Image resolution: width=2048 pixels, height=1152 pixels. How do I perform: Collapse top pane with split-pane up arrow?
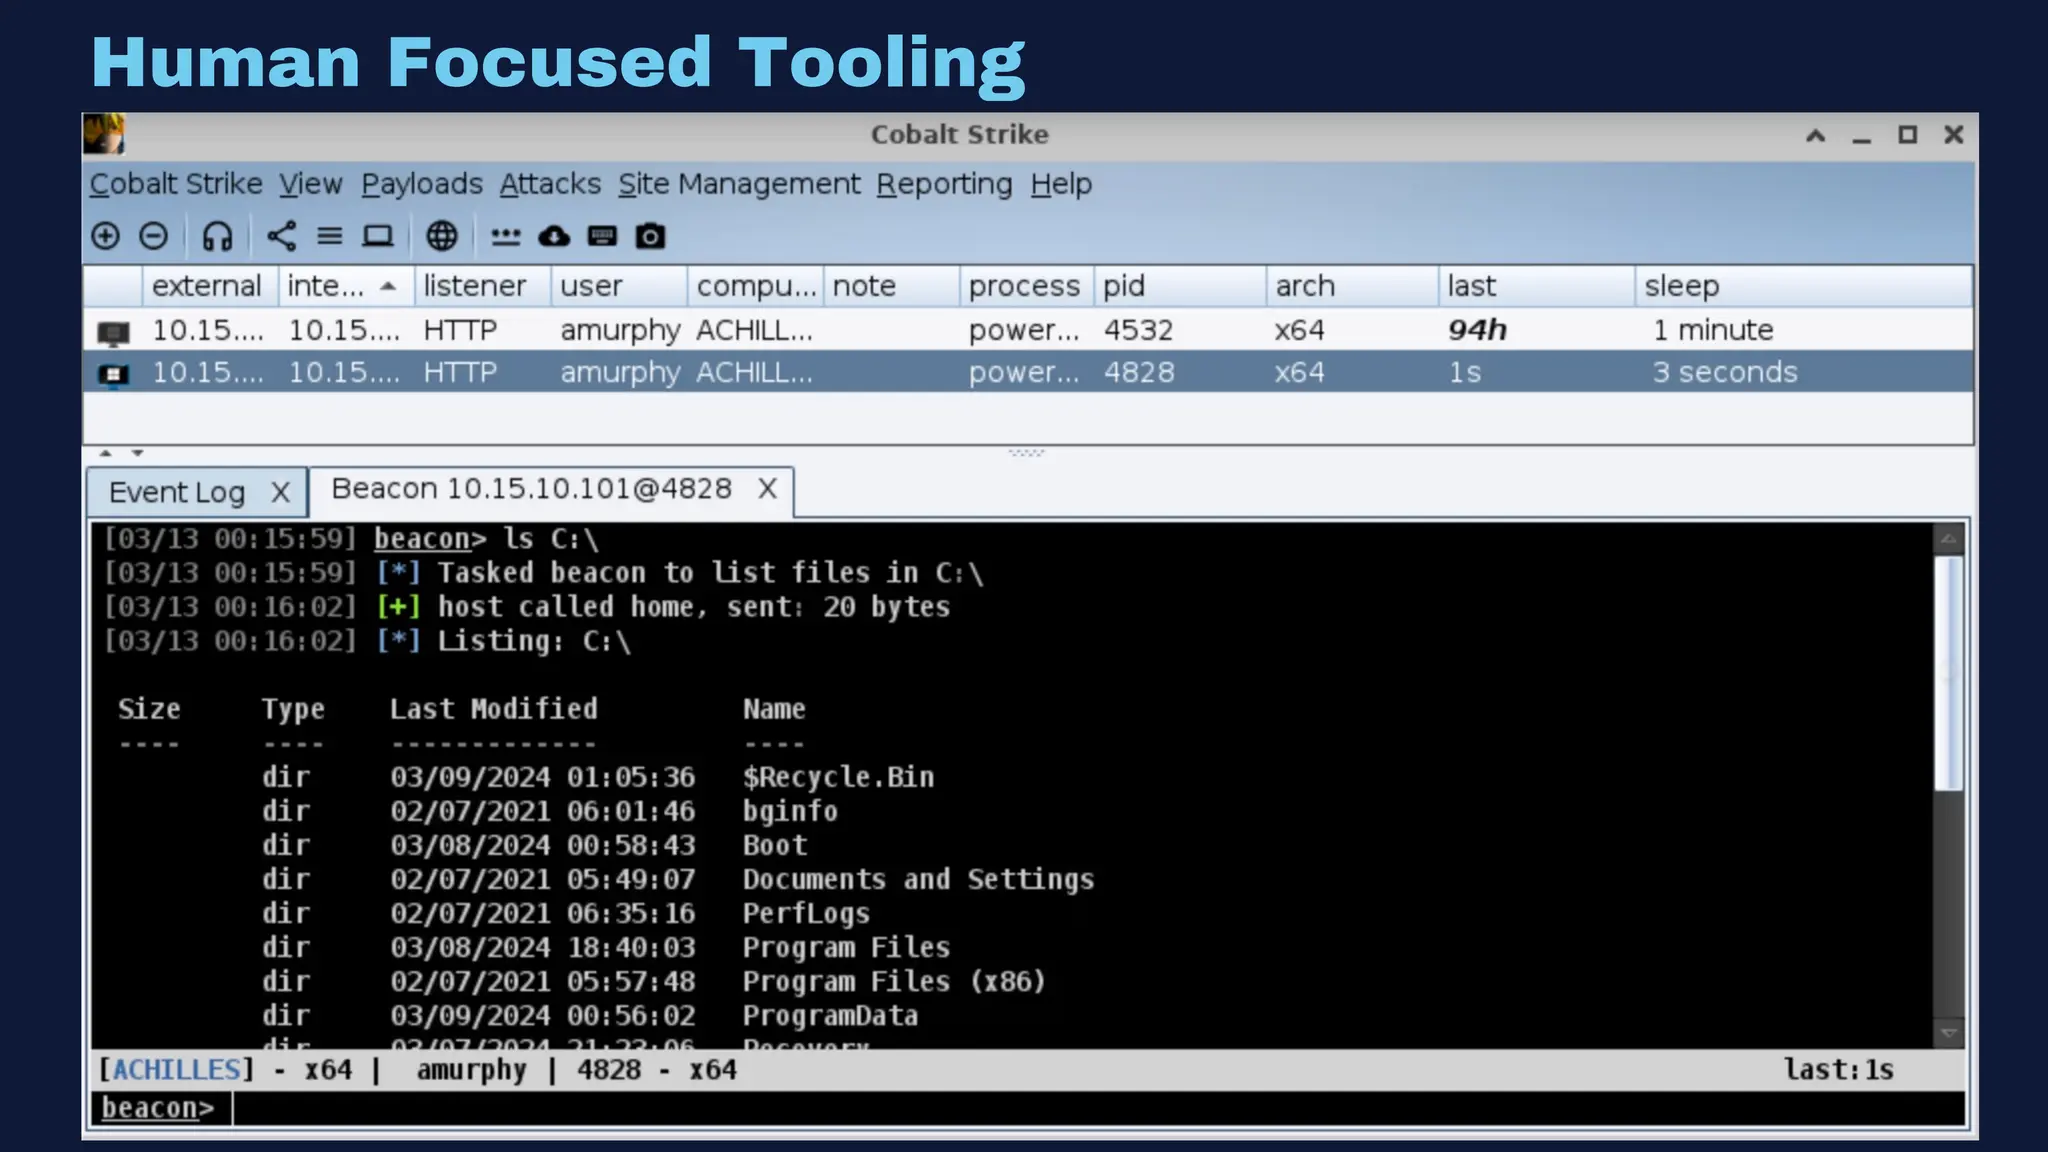click(106, 453)
